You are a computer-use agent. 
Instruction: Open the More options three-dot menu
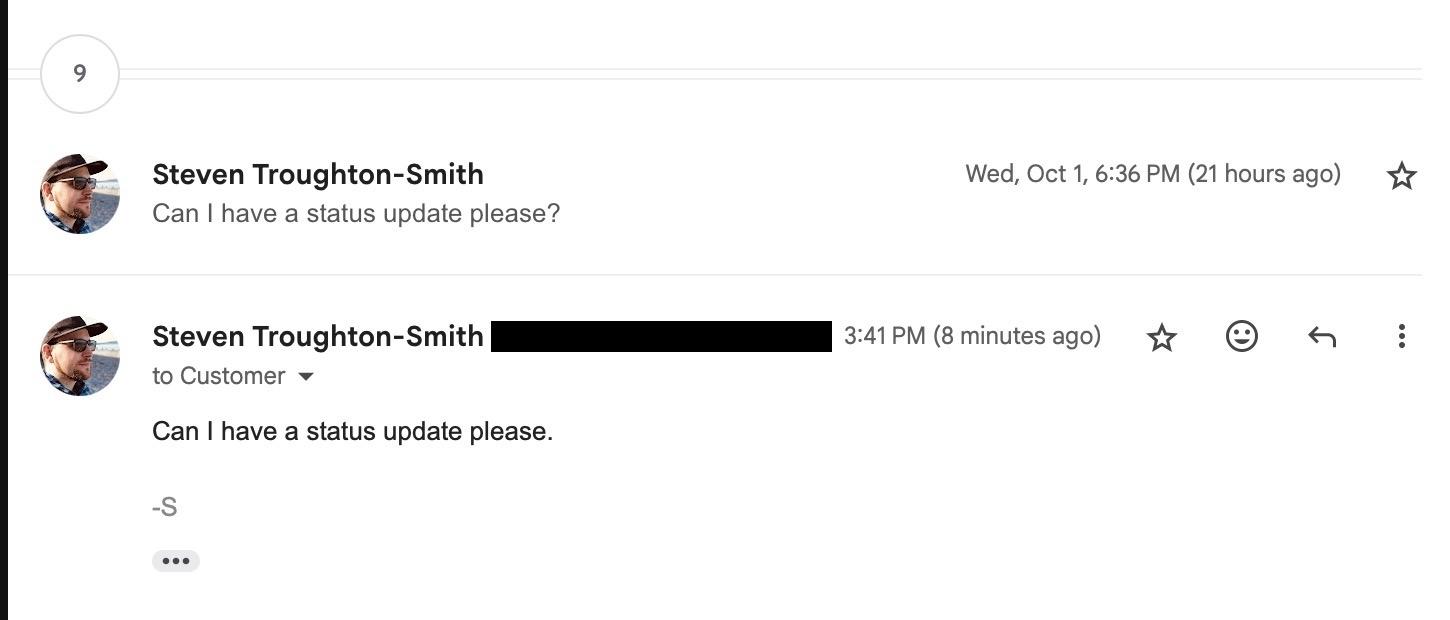pos(1401,337)
